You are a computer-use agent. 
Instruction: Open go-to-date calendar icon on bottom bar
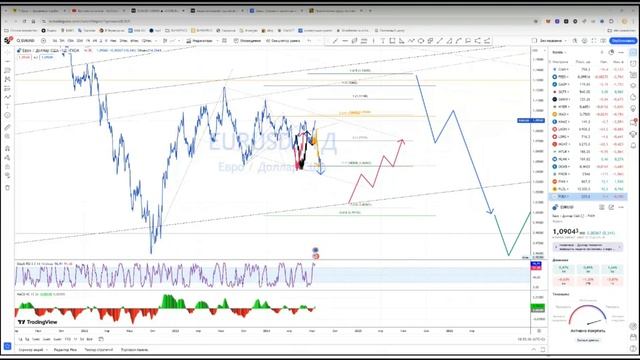coord(101,339)
